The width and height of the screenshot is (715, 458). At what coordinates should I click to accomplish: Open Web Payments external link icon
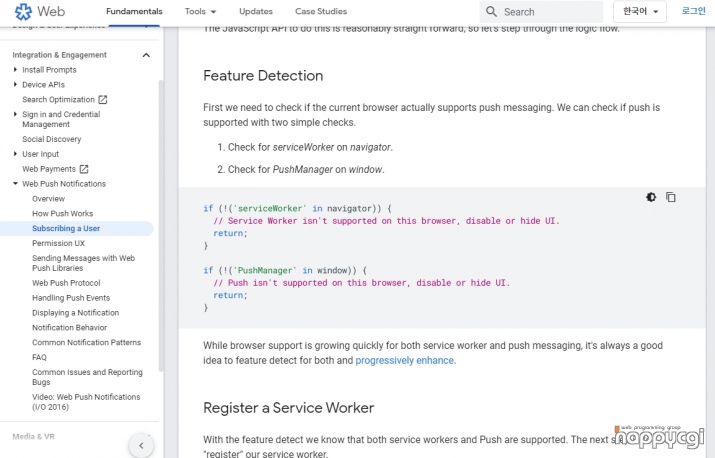[x=84, y=169]
